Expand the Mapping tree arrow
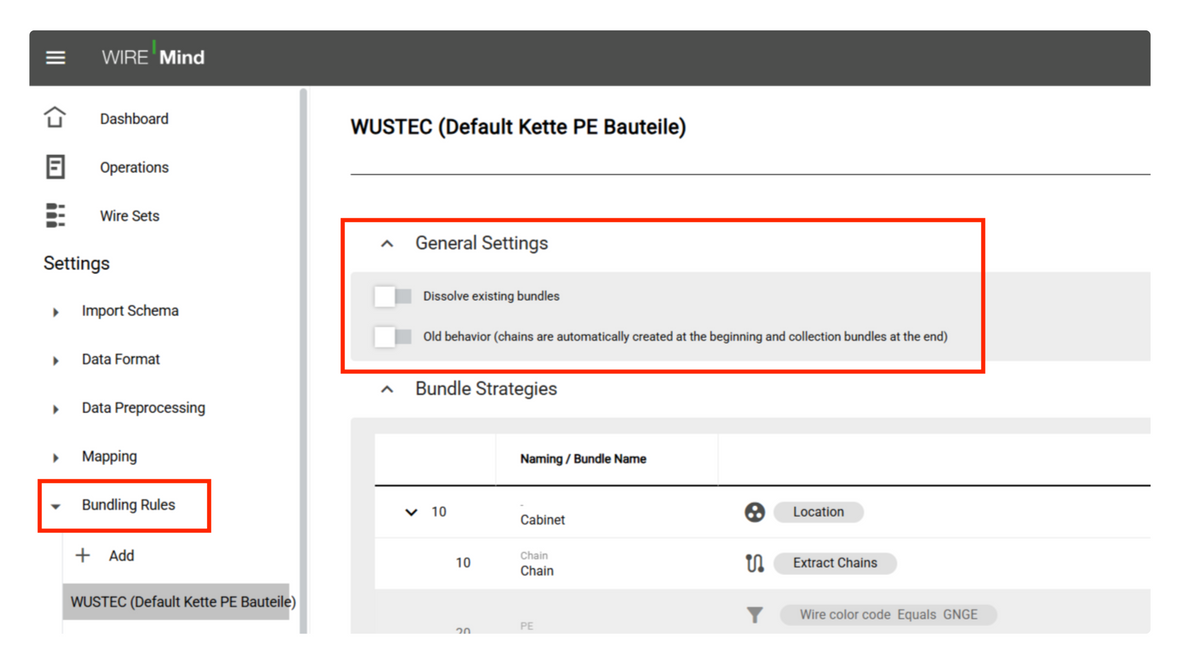Image resolution: width=1180 pixels, height=664 pixels. click(x=55, y=458)
